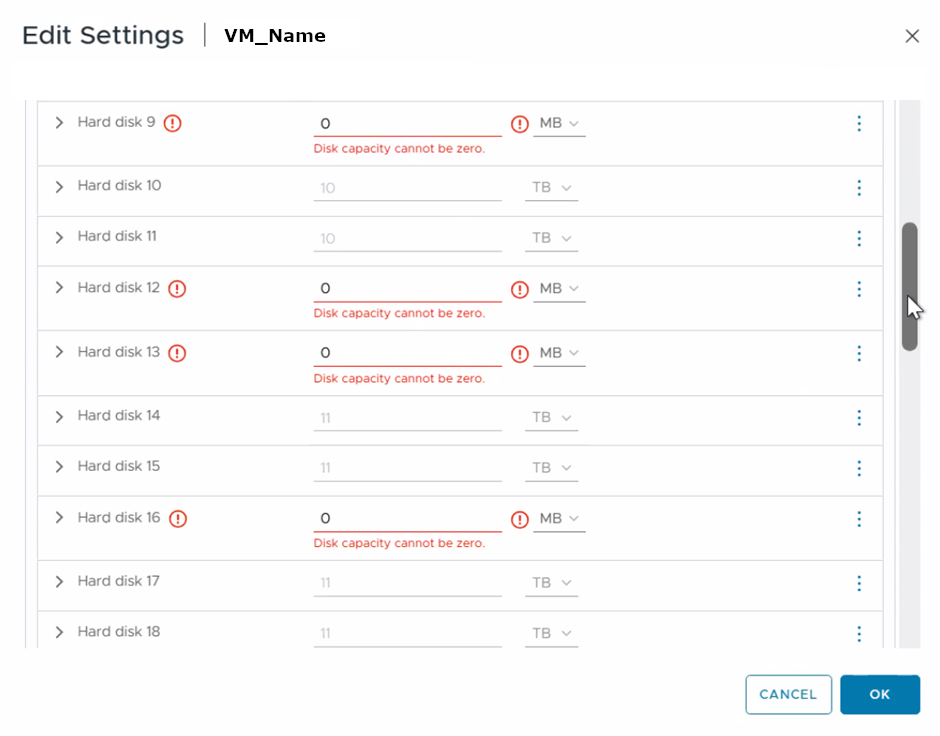Open actions menu for Hard disk 14
Image resolution: width=940 pixels, height=736 pixels.
tap(859, 417)
